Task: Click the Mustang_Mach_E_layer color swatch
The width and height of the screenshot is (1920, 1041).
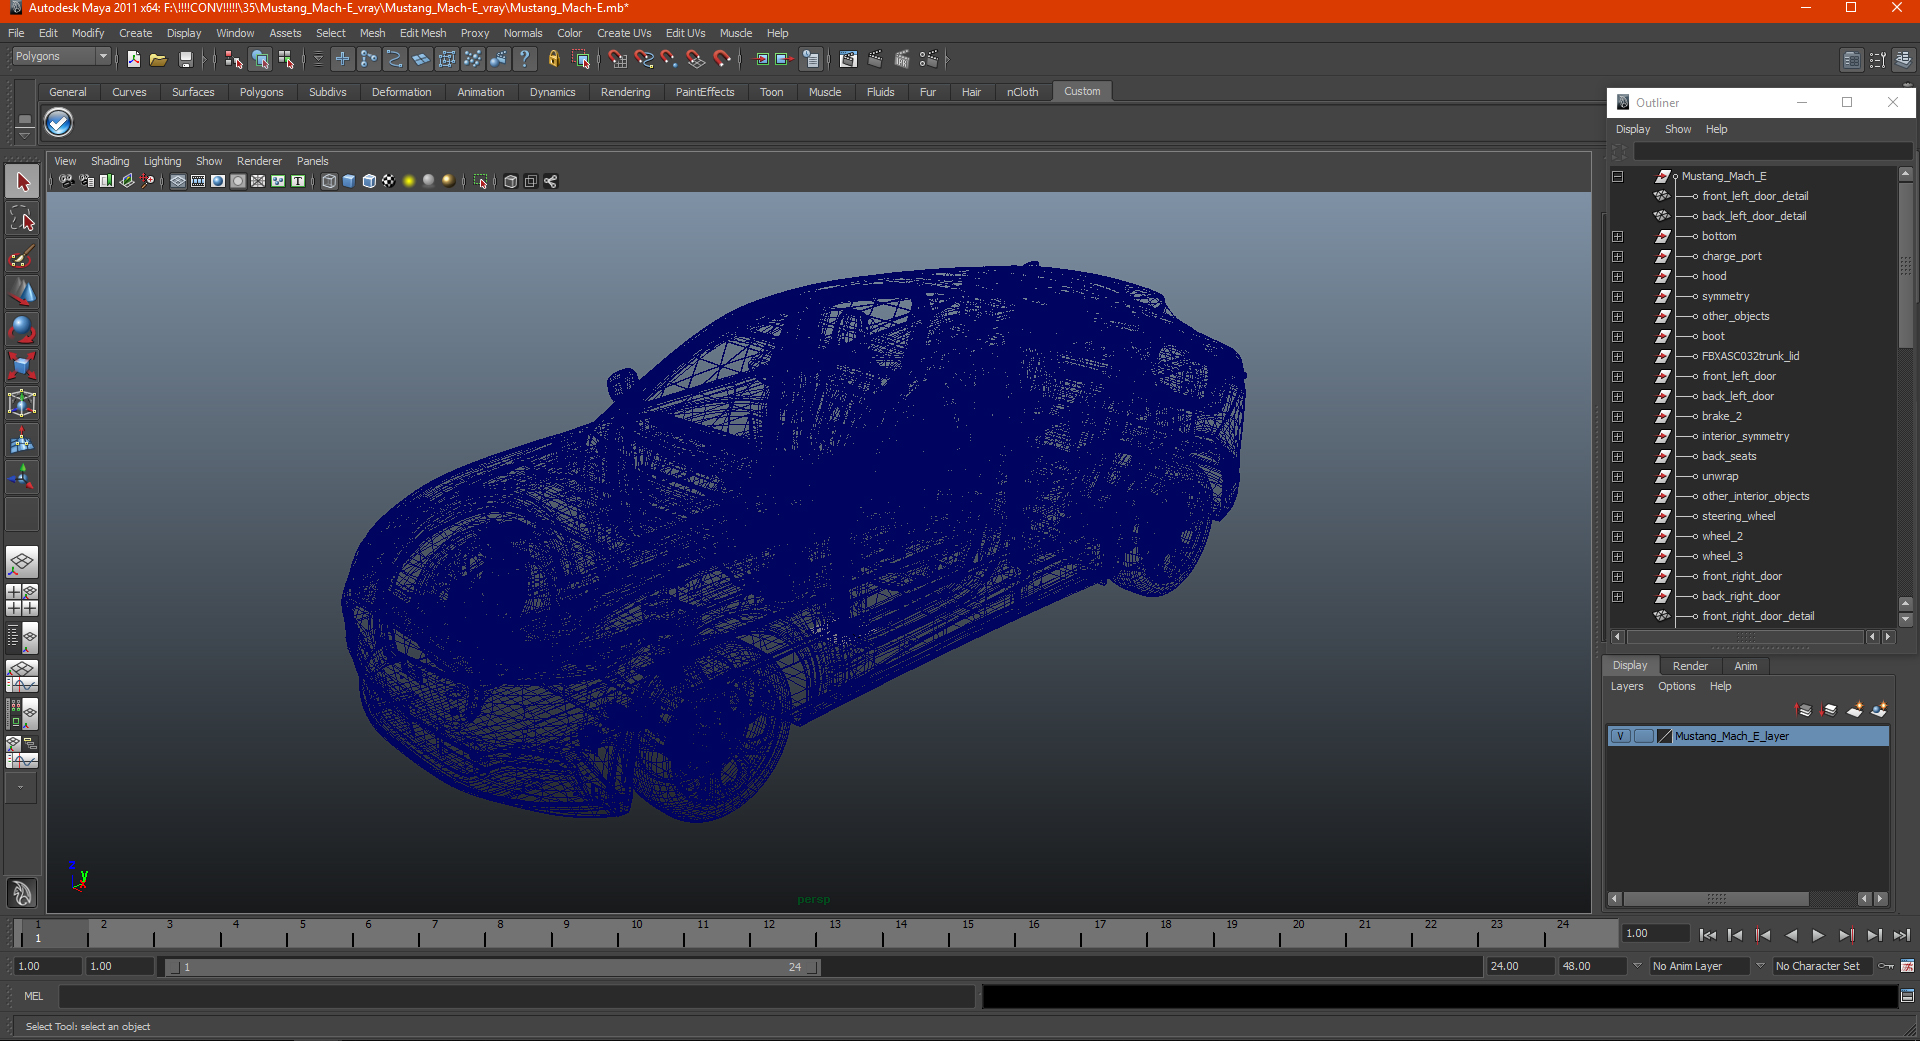Action: pos(1665,736)
